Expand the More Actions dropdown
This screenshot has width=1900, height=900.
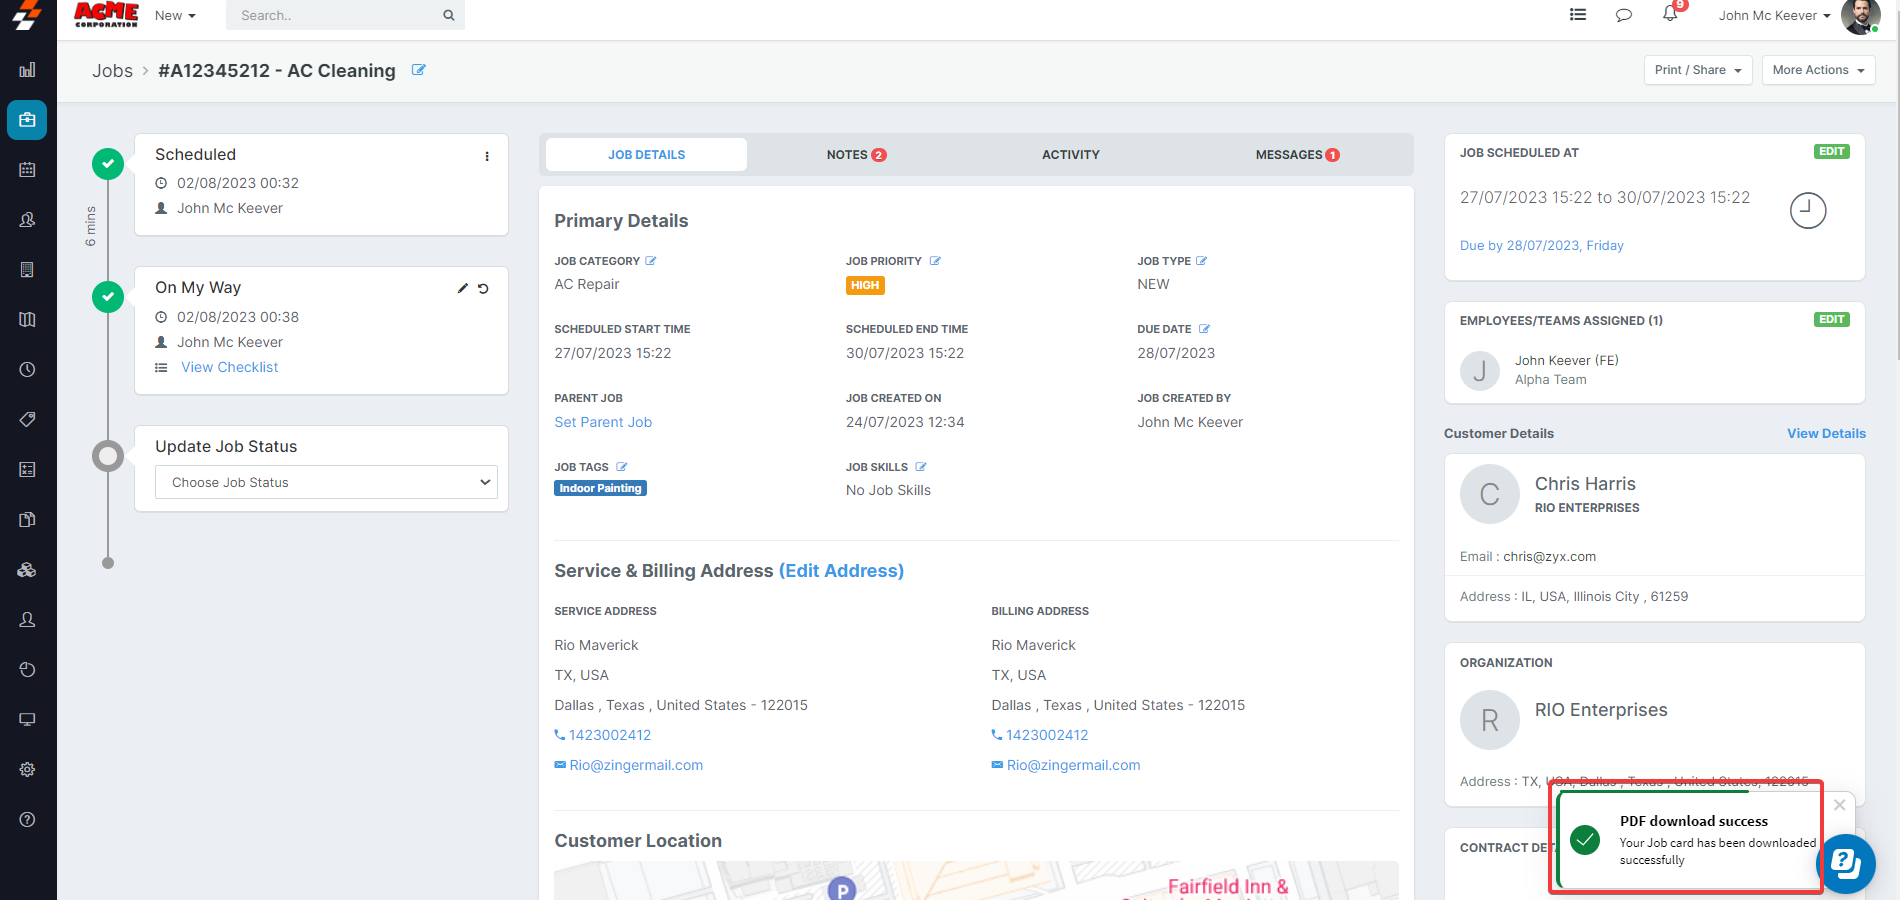point(1817,70)
